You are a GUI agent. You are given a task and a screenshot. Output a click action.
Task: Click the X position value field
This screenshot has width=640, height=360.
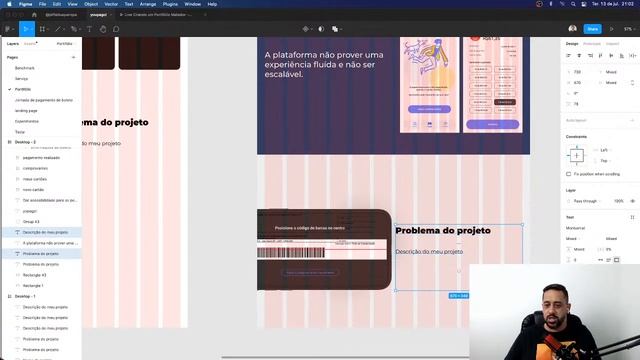[x=577, y=72]
